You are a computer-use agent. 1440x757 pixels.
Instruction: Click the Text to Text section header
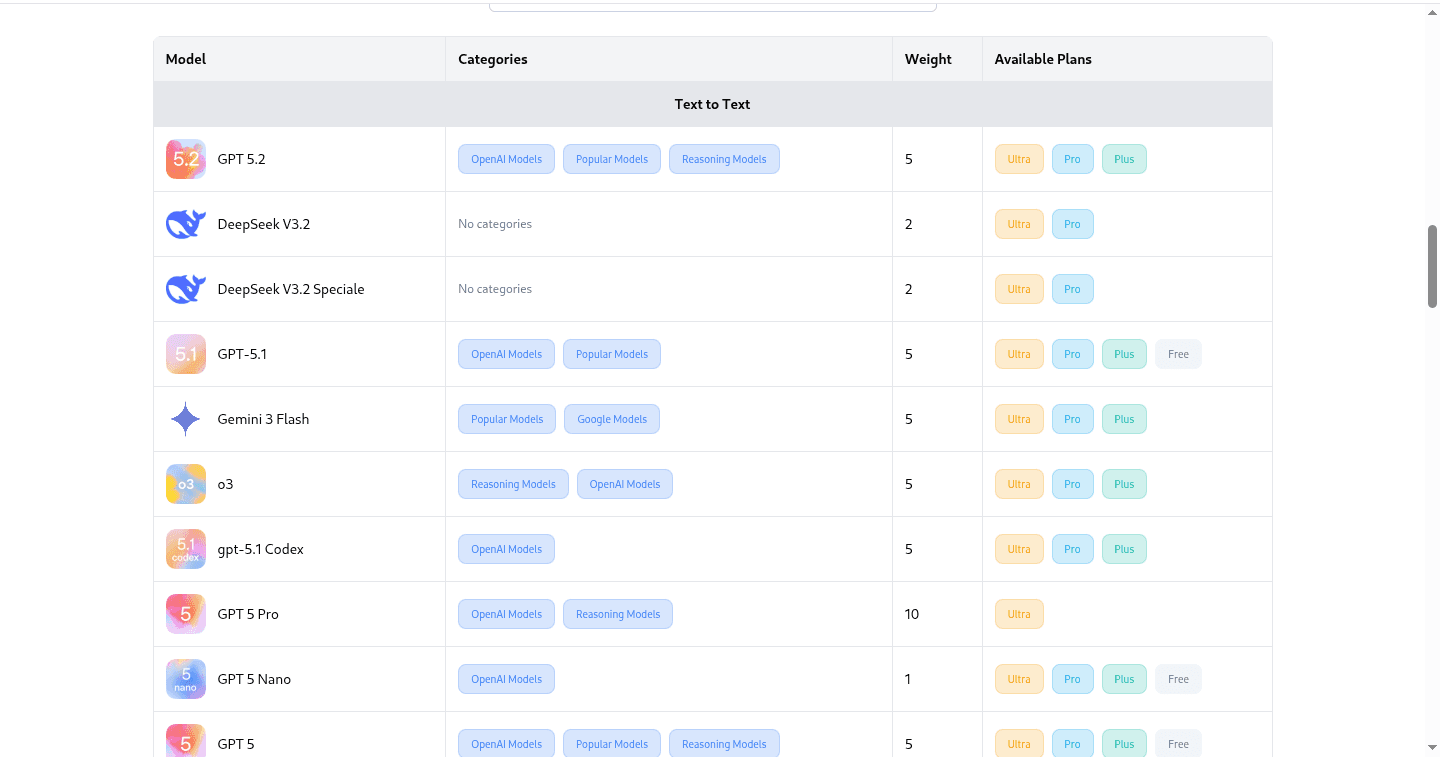pyautogui.click(x=712, y=104)
